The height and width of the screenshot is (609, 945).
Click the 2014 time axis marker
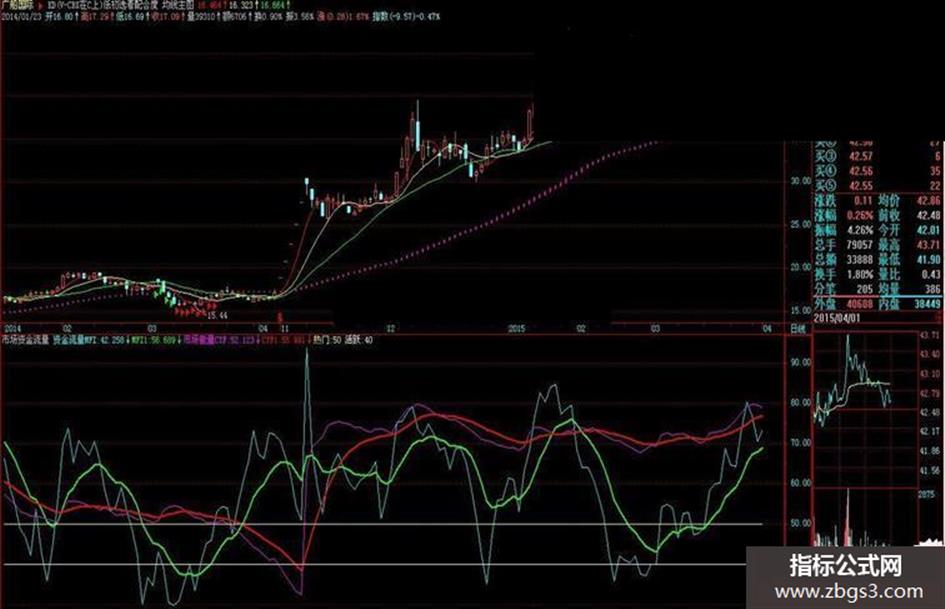click(12, 329)
